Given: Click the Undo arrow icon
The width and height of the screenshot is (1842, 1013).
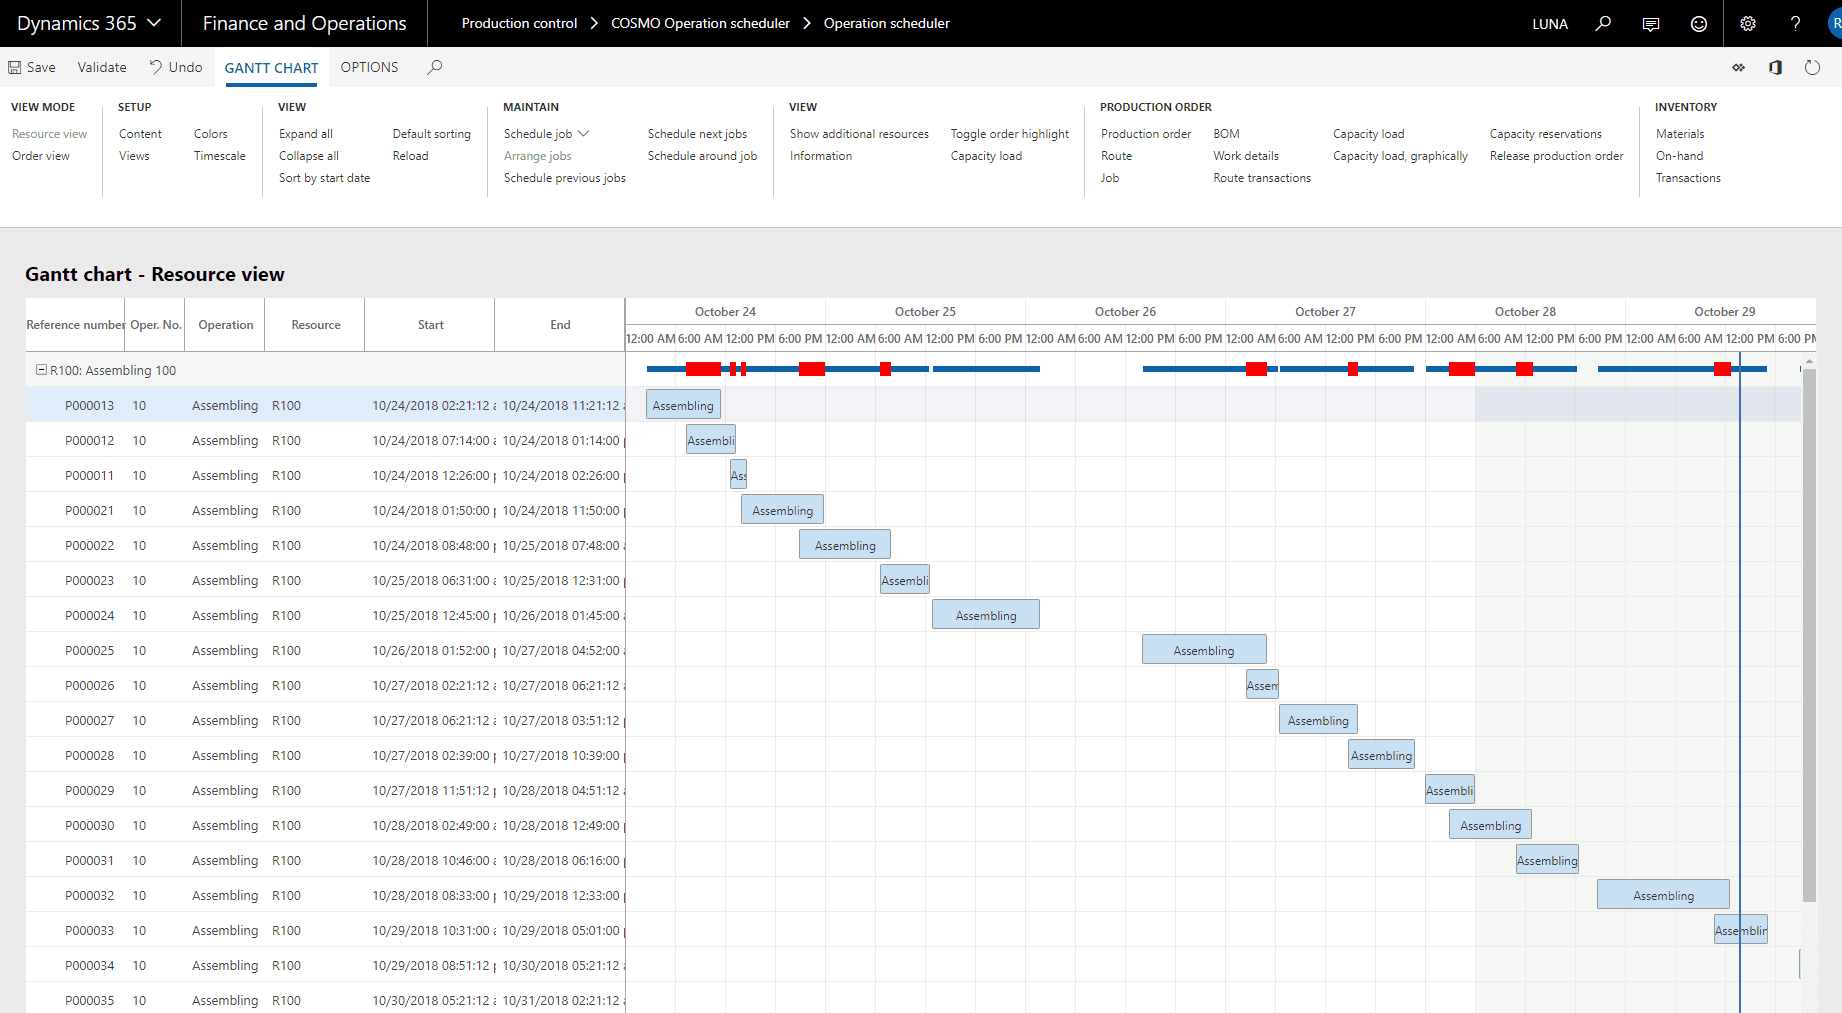Looking at the screenshot, I should pyautogui.click(x=156, y=67).
